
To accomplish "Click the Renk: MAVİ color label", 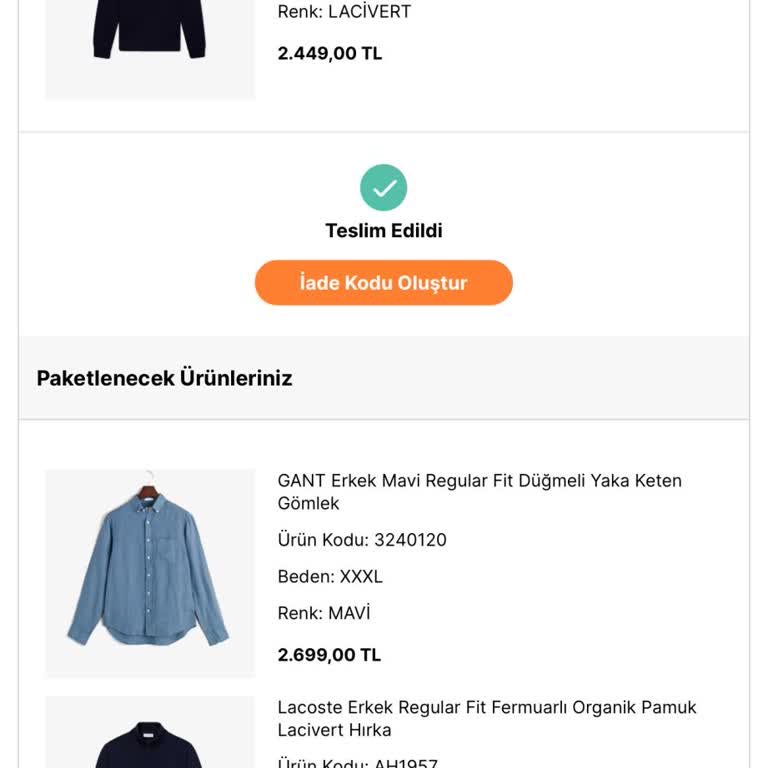I will [x=324, y=613].
